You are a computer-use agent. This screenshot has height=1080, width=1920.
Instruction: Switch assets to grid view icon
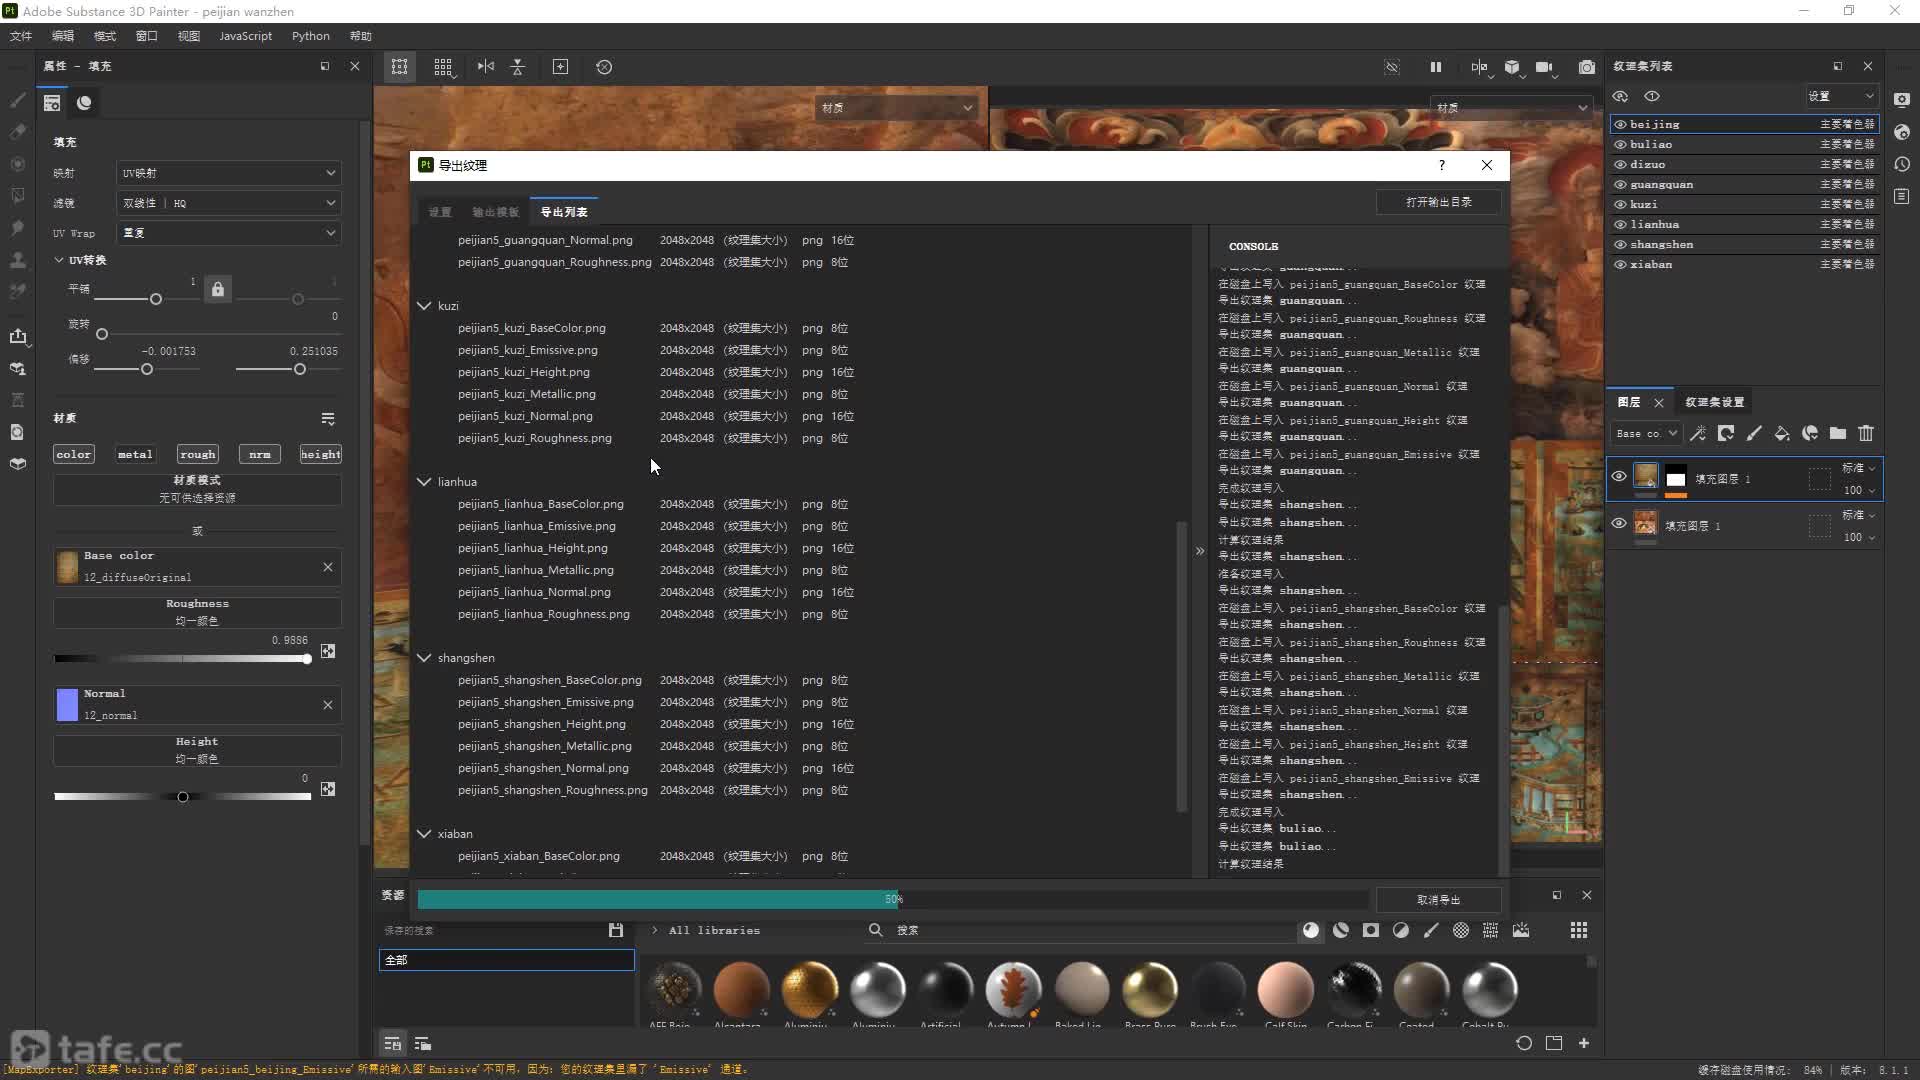pos(1579,930)
